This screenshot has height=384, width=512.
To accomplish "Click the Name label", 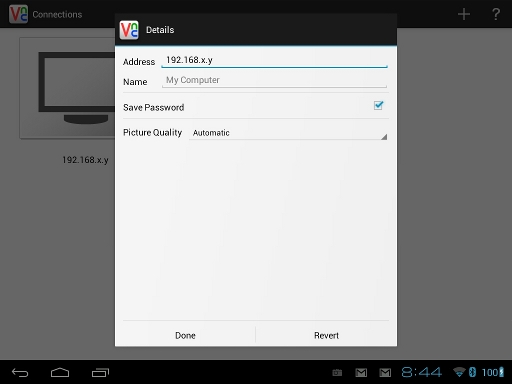I will (135, 82).
